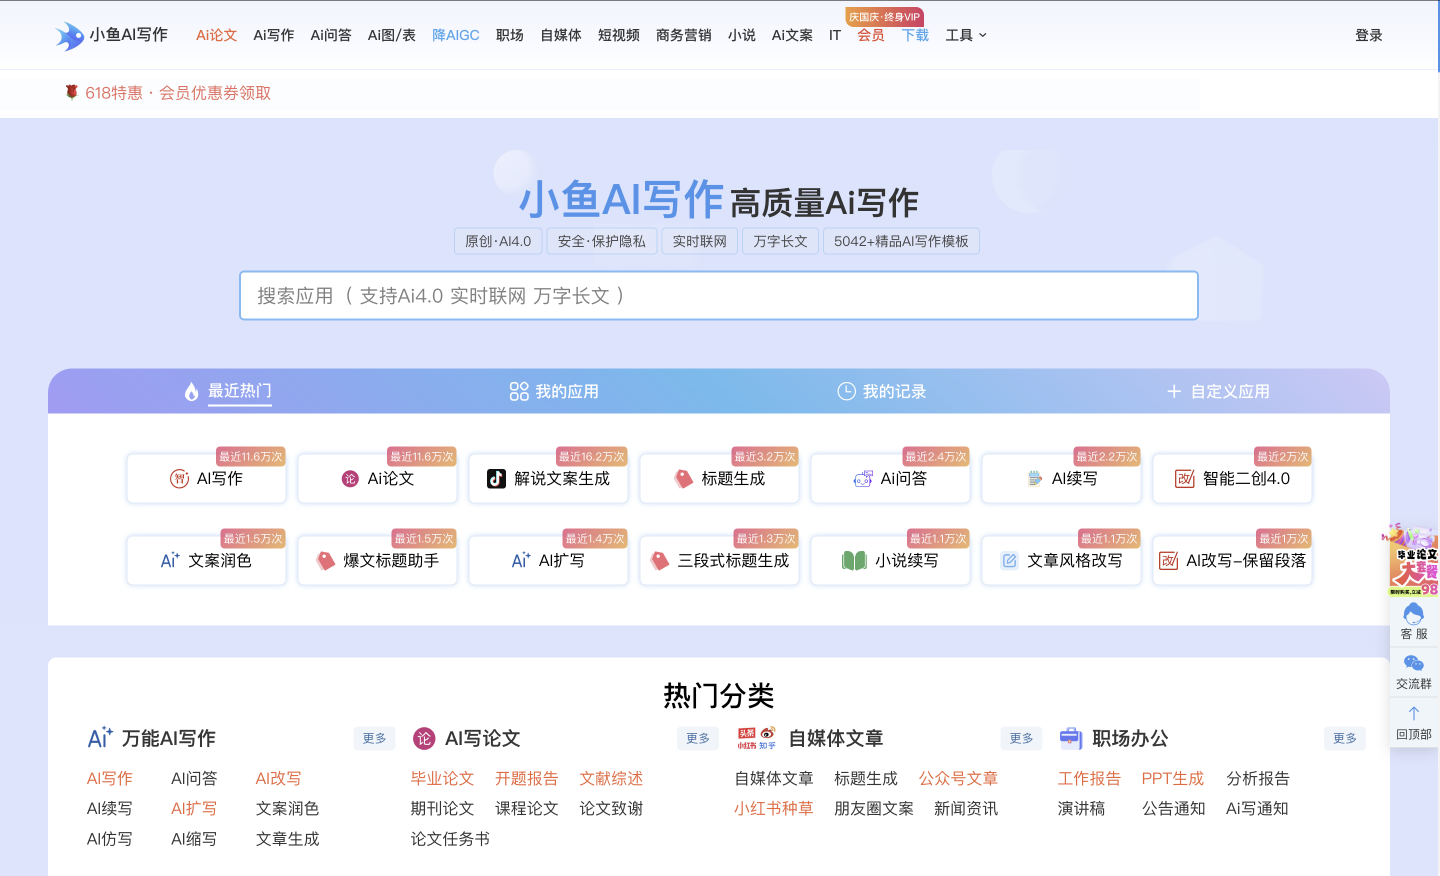Open the 演讲稿 link
The image size is (1440, 876).
(x=1081, y=808)
